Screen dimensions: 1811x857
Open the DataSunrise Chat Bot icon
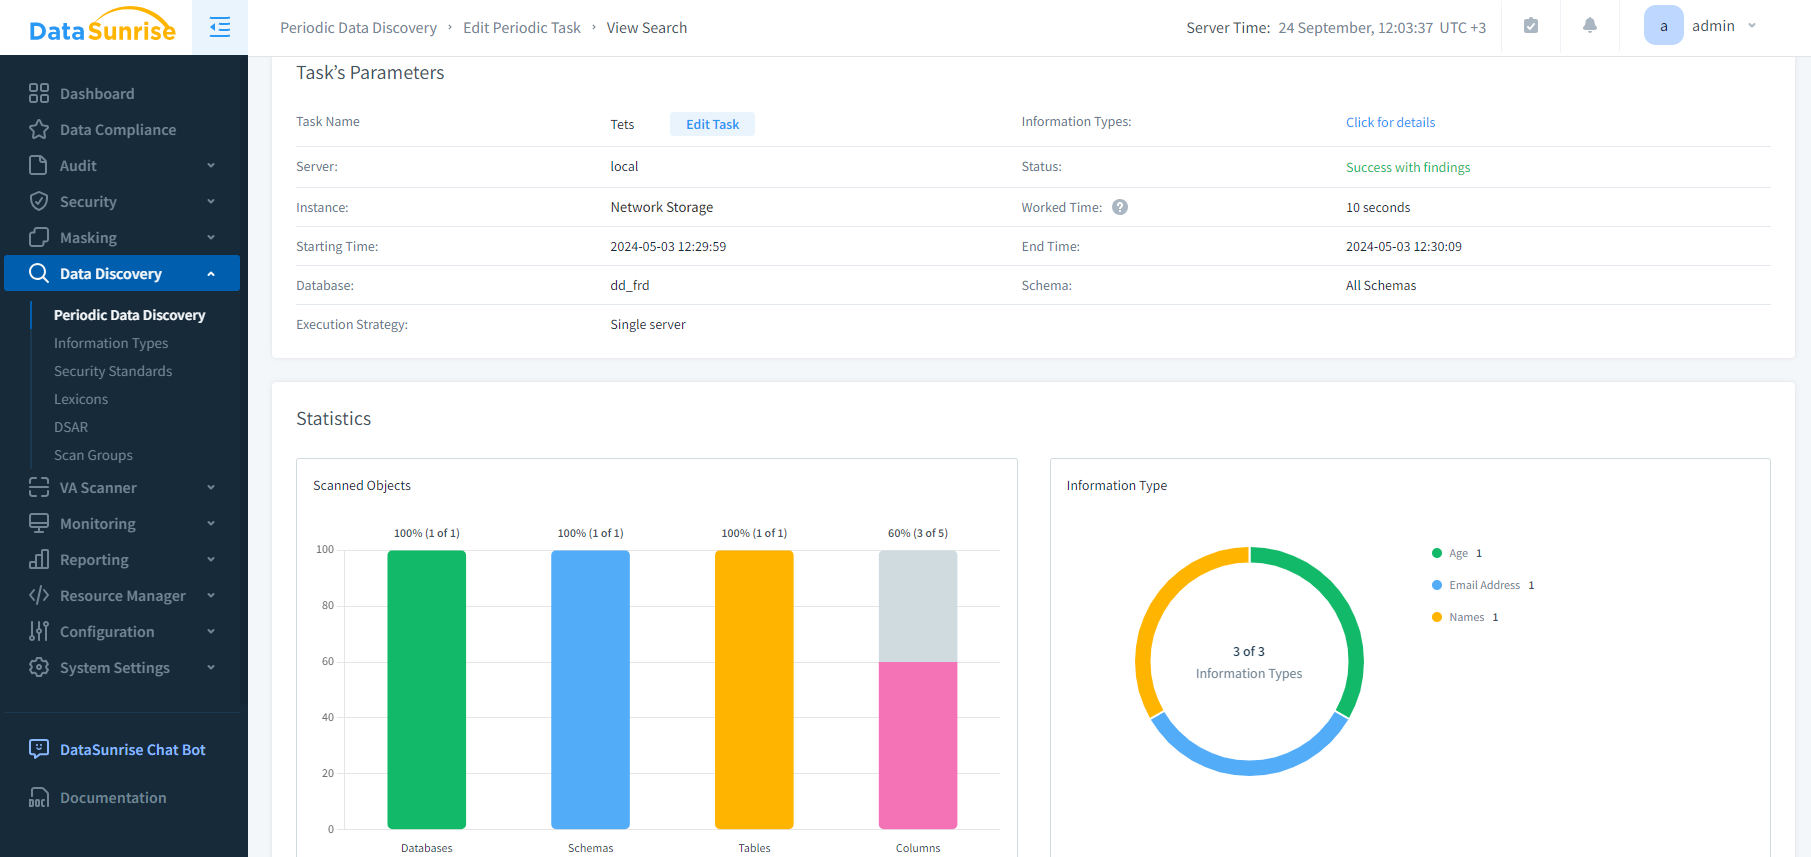[x=39, y=749]
